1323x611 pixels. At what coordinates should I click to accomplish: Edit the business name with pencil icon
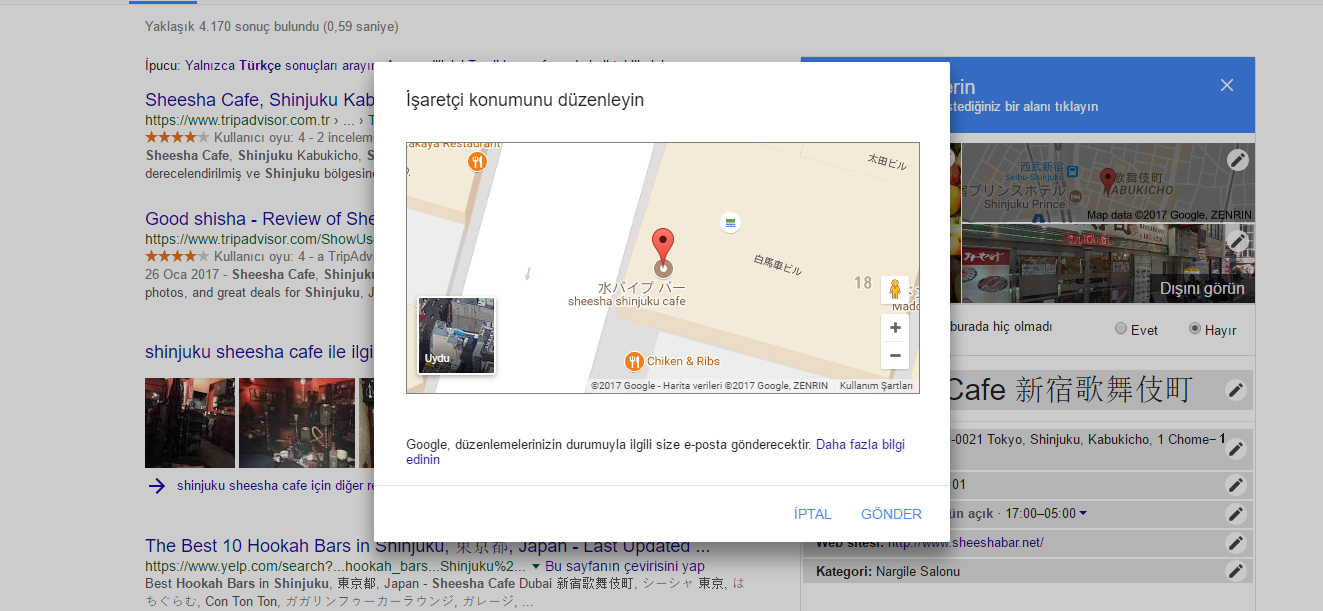(1236, 390)
